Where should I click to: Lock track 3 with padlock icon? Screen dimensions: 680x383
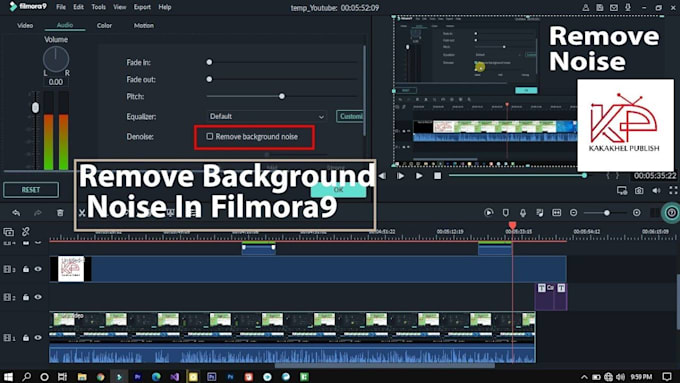pyautogui.click(x=26, y=269)
